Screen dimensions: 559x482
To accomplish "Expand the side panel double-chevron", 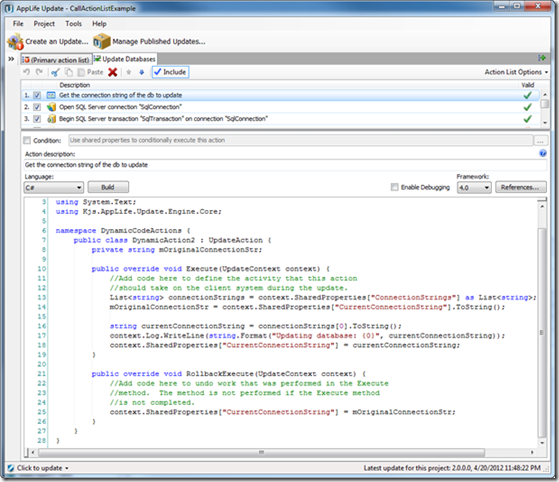I will [11, 59].
